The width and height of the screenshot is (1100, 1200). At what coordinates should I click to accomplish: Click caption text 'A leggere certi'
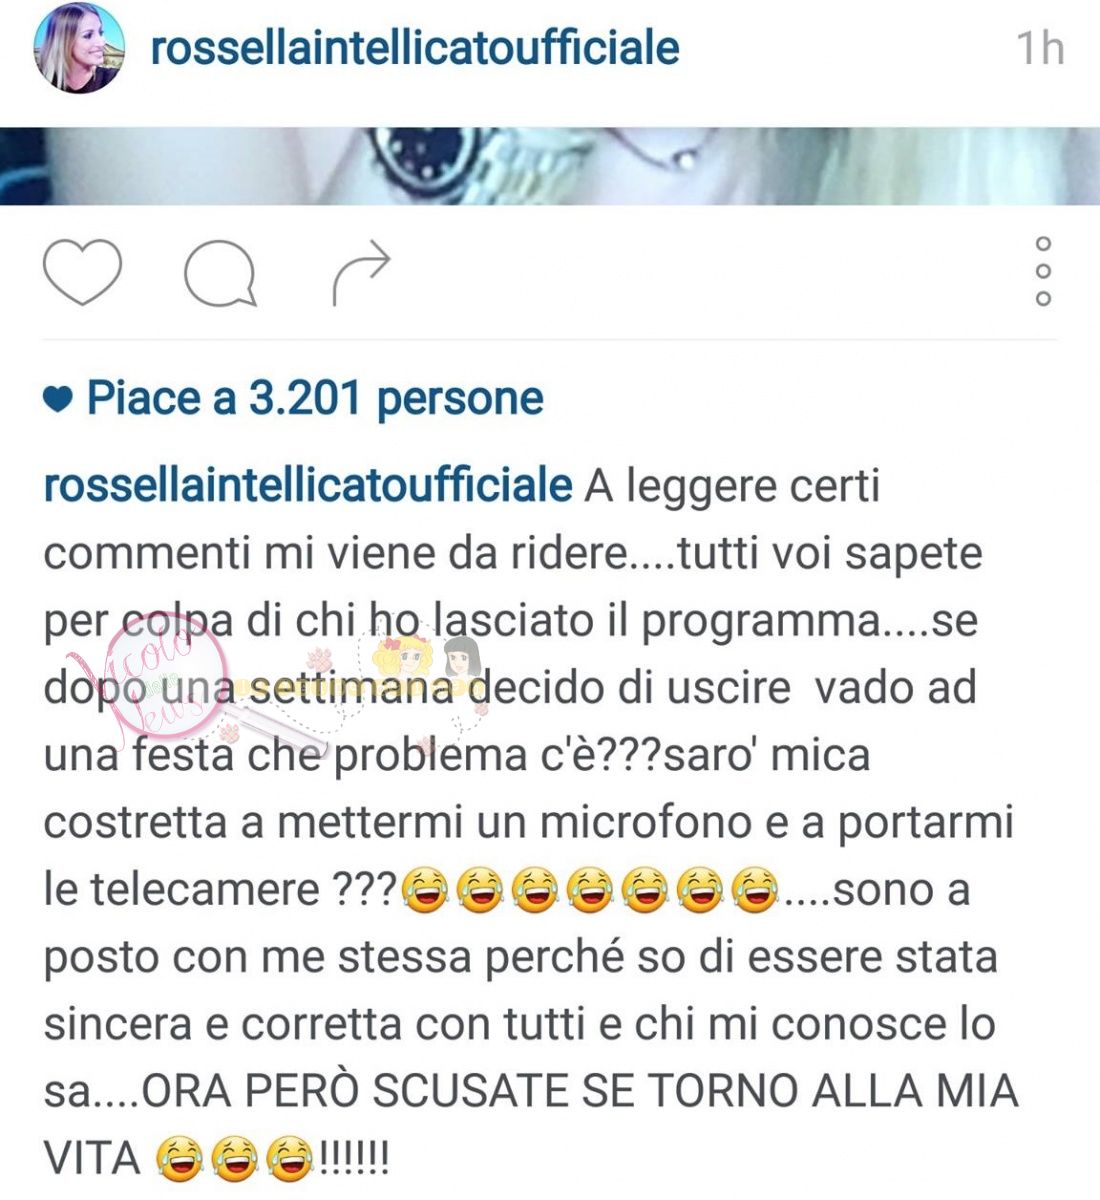[733, 486]
